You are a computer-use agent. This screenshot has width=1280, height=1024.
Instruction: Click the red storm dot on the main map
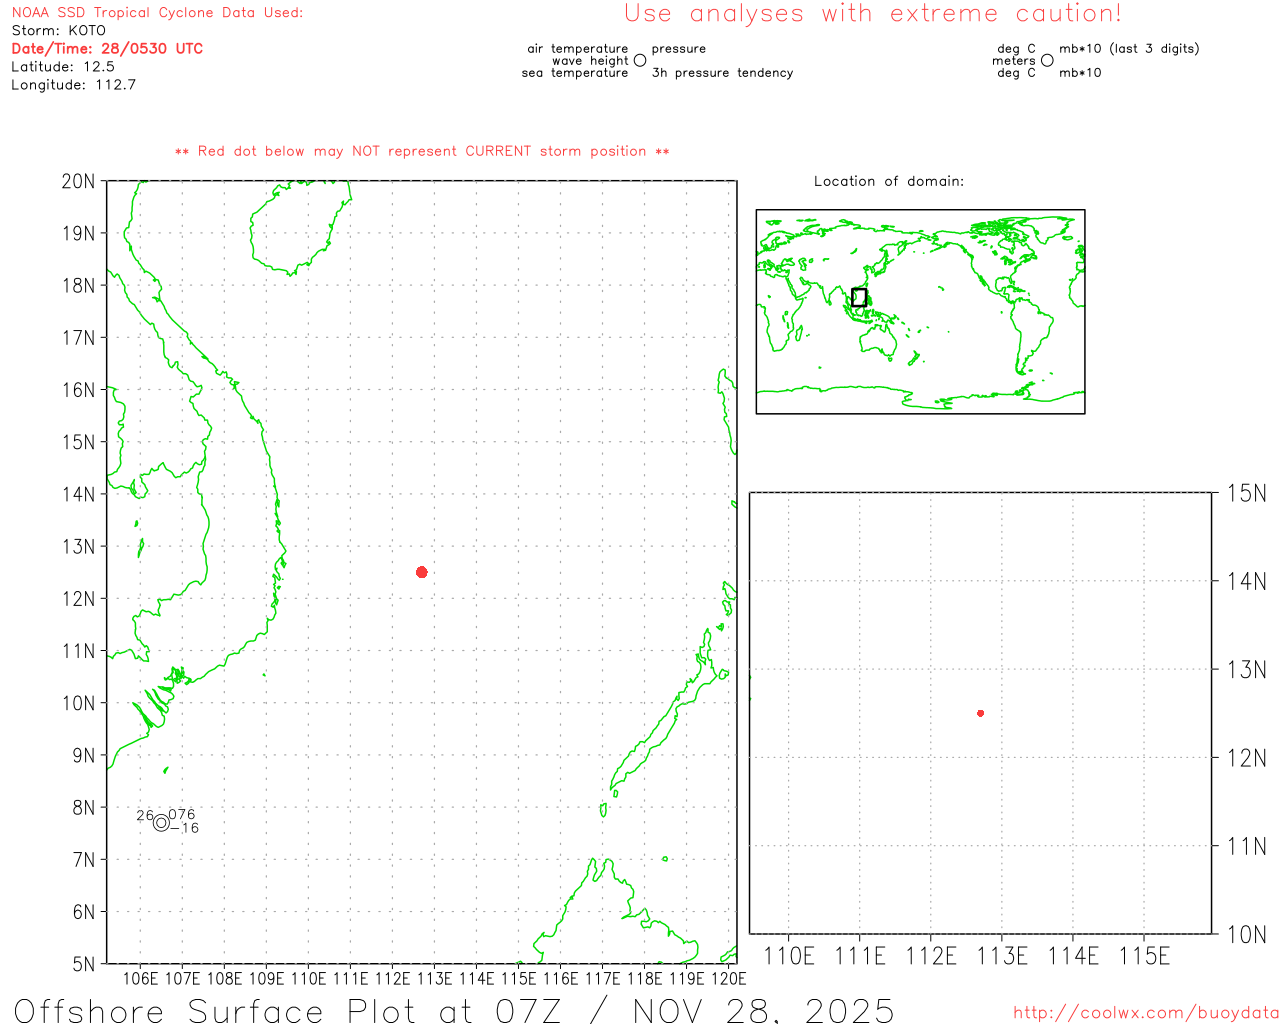422,572
